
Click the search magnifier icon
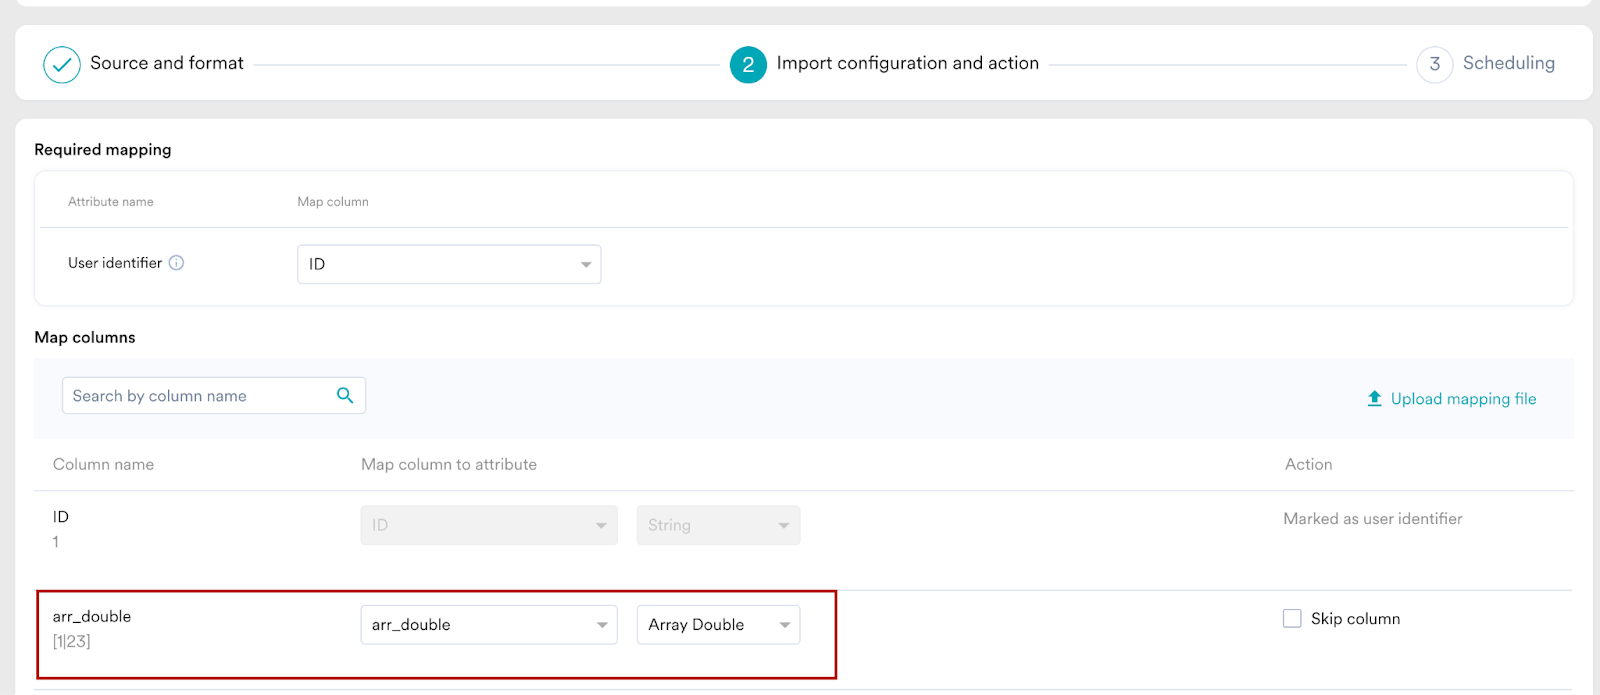345,395
